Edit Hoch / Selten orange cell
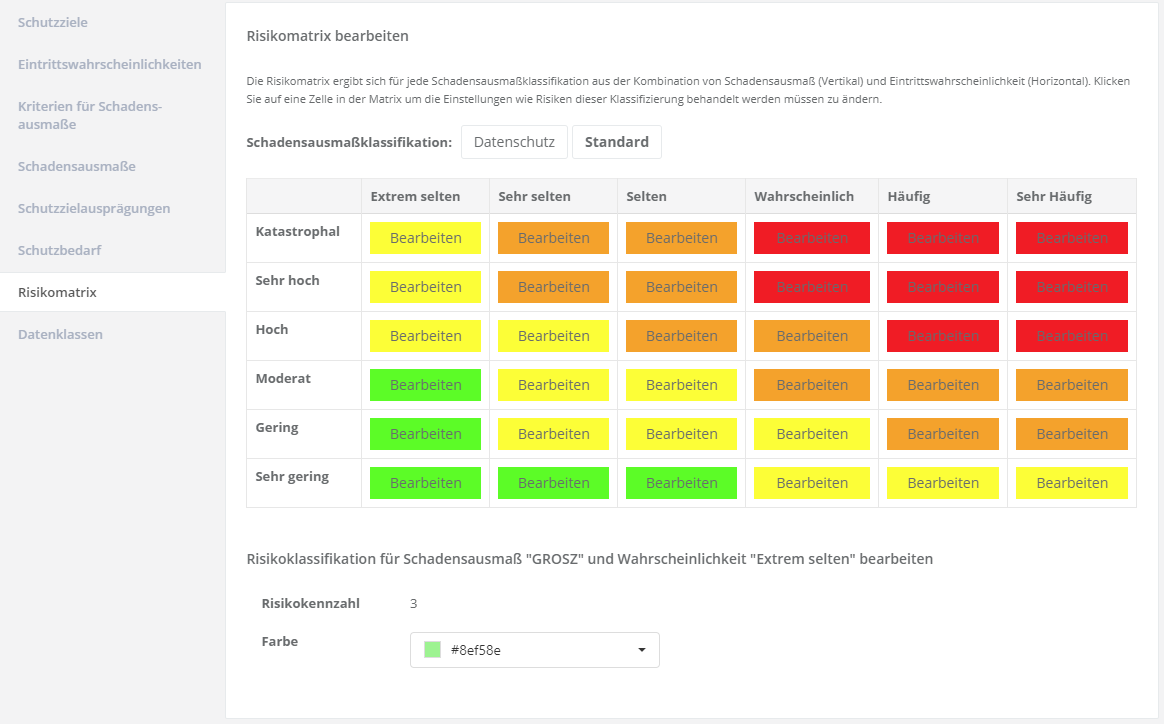This screenshot has width=1164, height=724. (681, 336)
